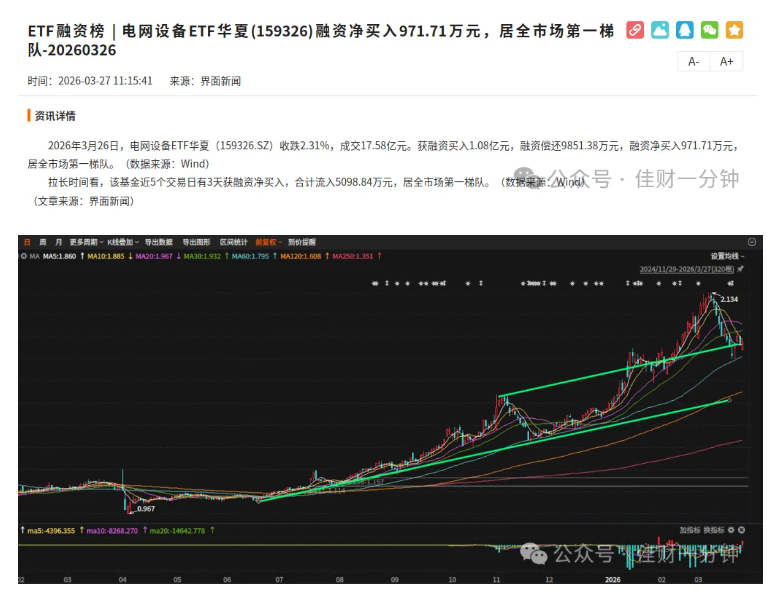The width and height of the screenshot is (767, 590).
Task: Switch chart to daily period 日
Action: (x=27, y=242)
